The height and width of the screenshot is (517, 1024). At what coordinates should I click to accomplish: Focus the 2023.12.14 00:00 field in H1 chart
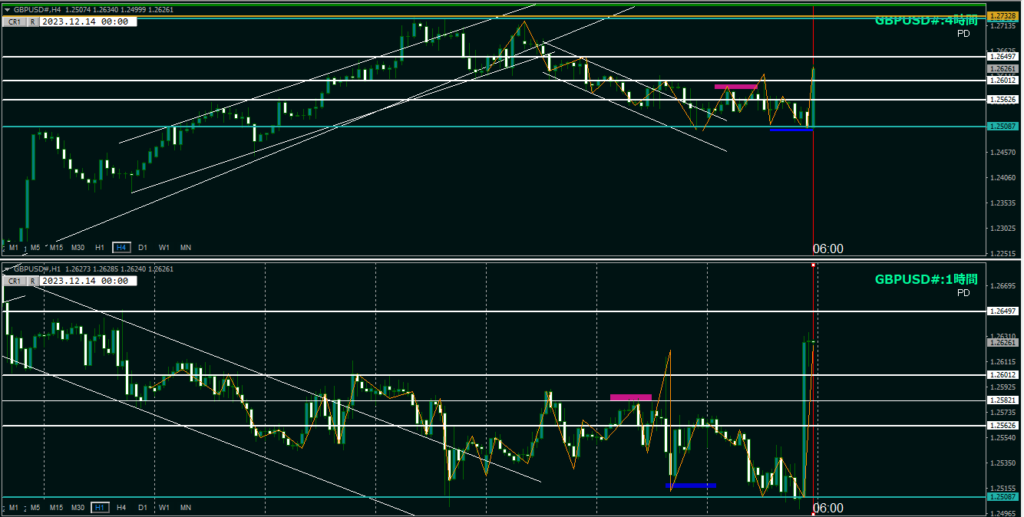88,281
